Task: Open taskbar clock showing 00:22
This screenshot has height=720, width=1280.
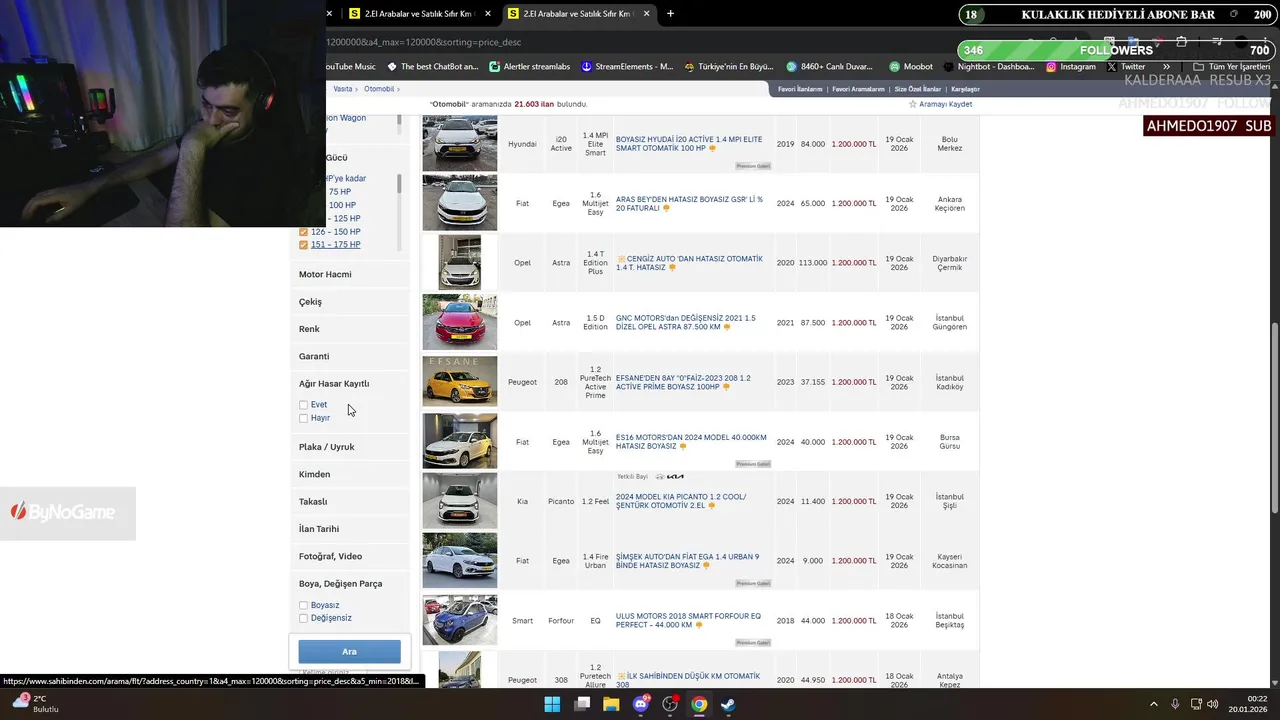Action: tap(1249, 704)
